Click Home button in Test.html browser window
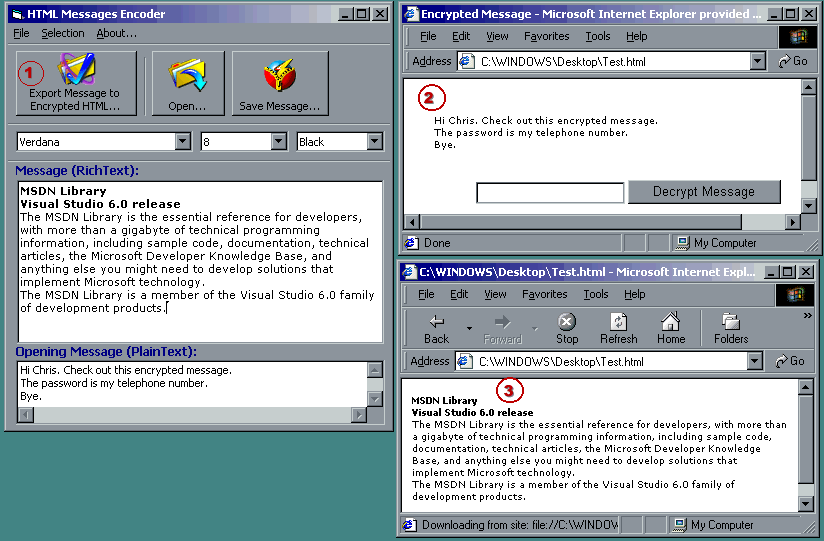824x541 pixels. click(671, 329)
